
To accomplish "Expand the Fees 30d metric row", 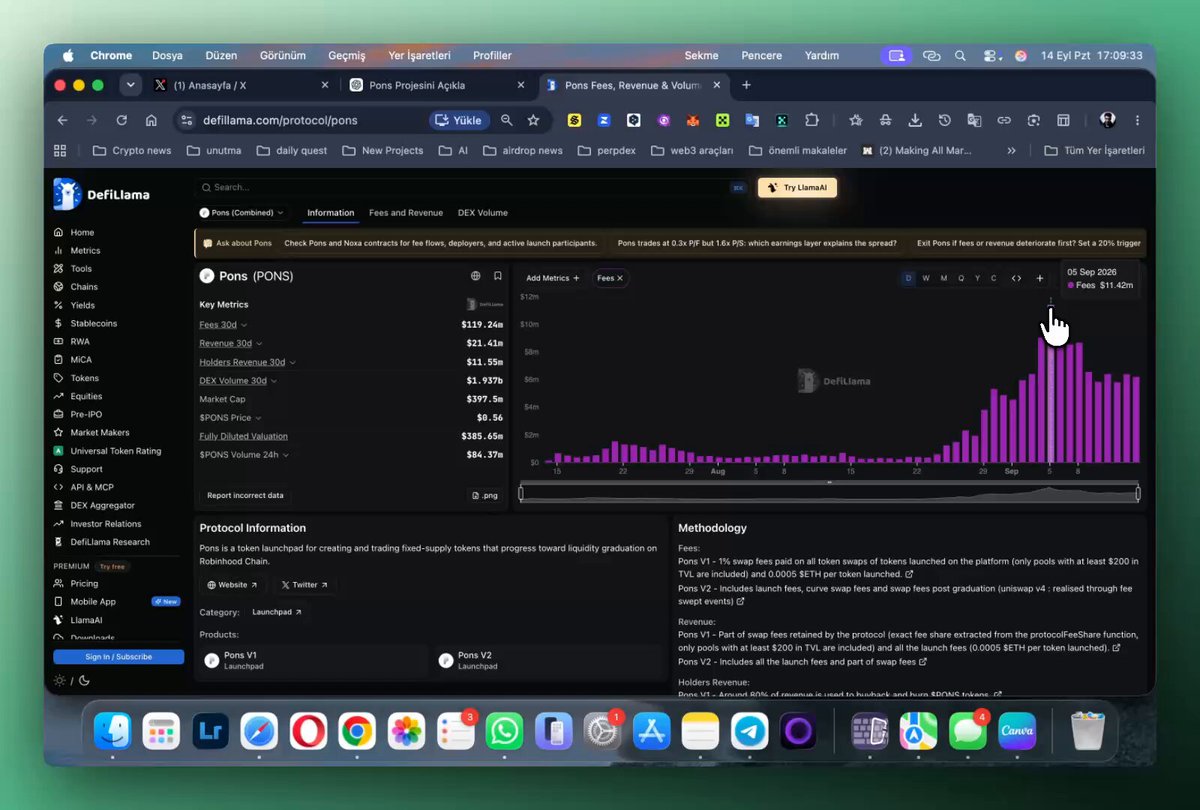I will click(223, 325).
